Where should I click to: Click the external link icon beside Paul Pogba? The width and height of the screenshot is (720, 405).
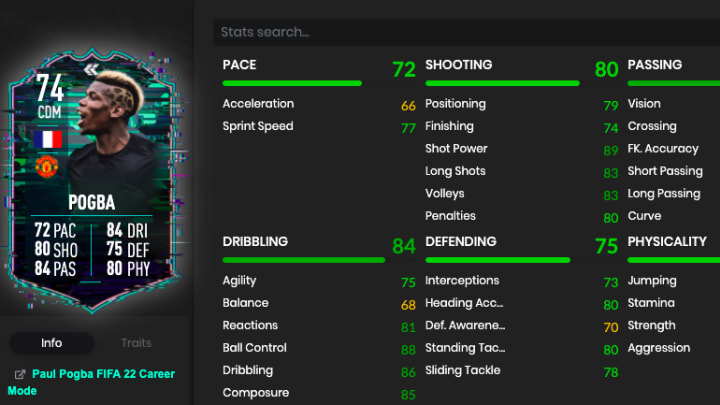(x=20, y=375)
